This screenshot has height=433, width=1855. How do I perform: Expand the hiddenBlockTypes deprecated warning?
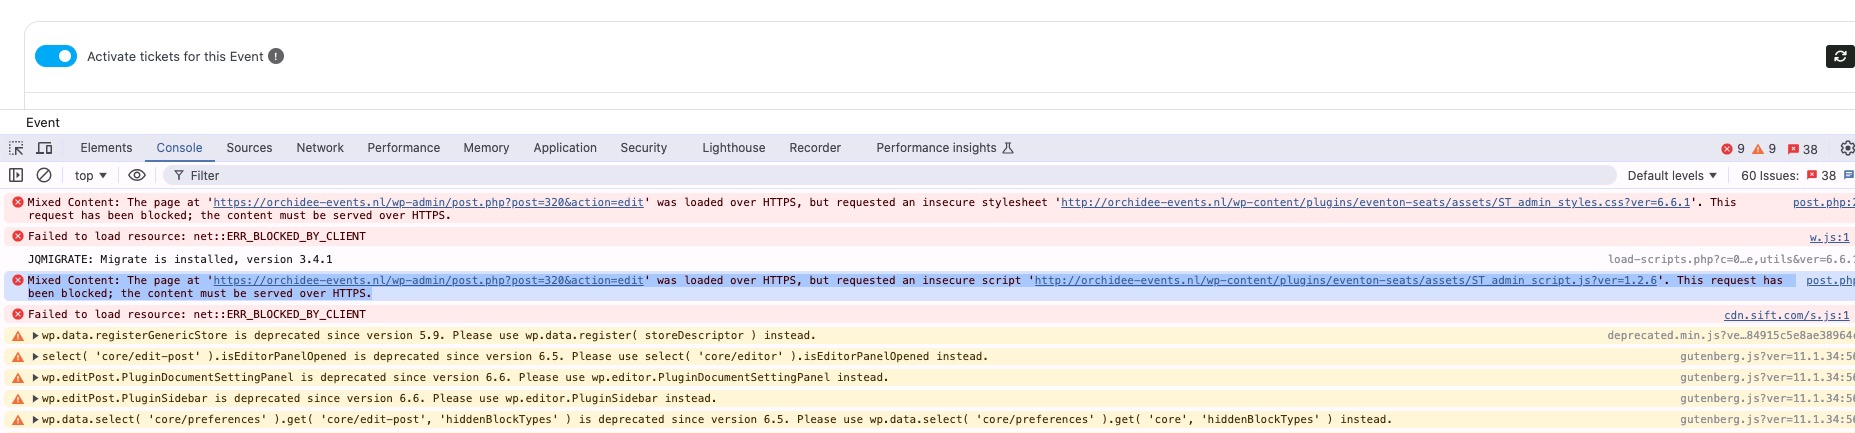[x=36, y=420]
